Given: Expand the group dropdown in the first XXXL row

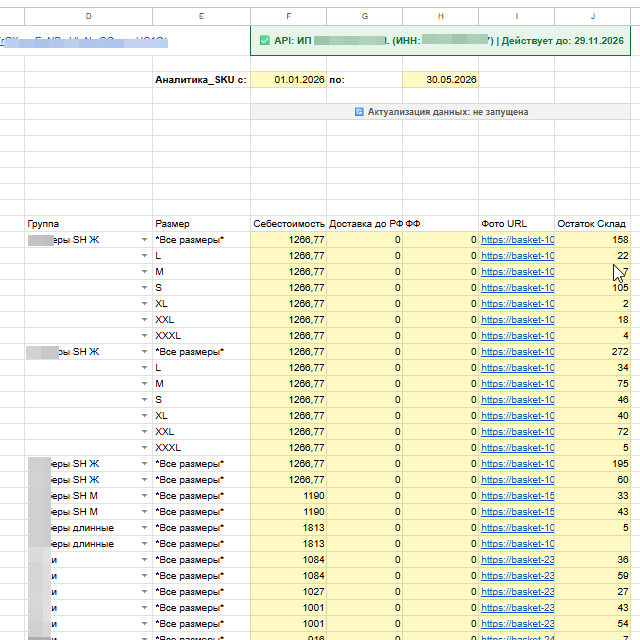Looking at the screenshot, I should pyautogui.click(x=144, y=336).
